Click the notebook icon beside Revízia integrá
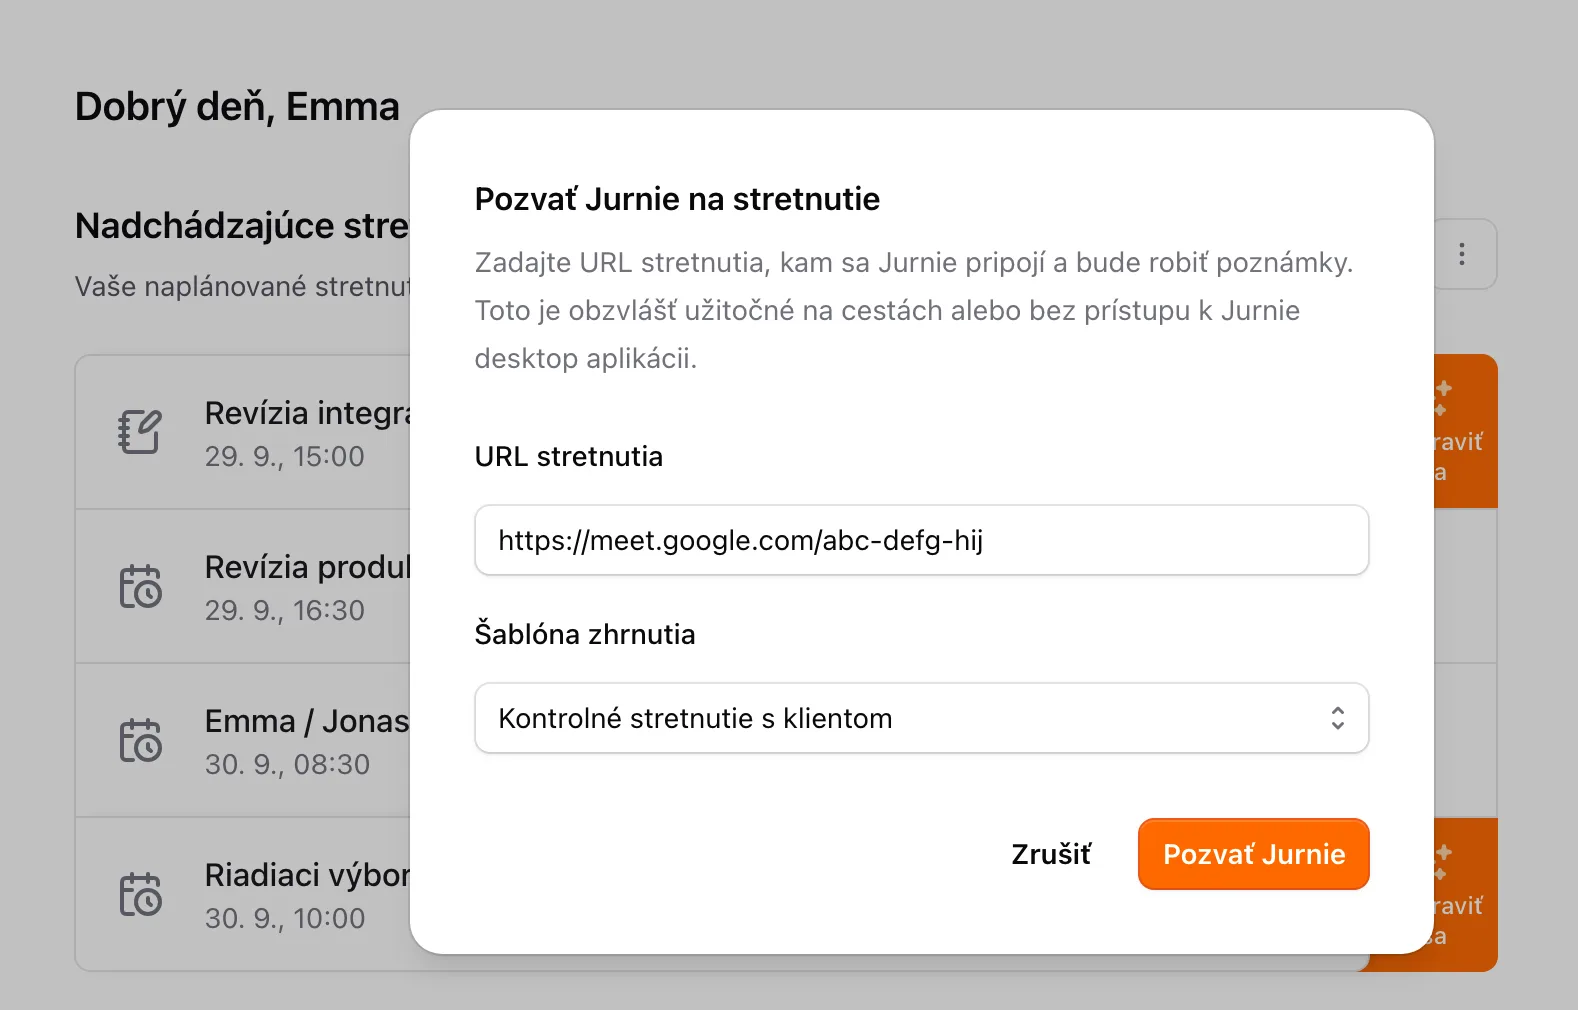Screen dimensions: 1578x1010 [140, 432]
